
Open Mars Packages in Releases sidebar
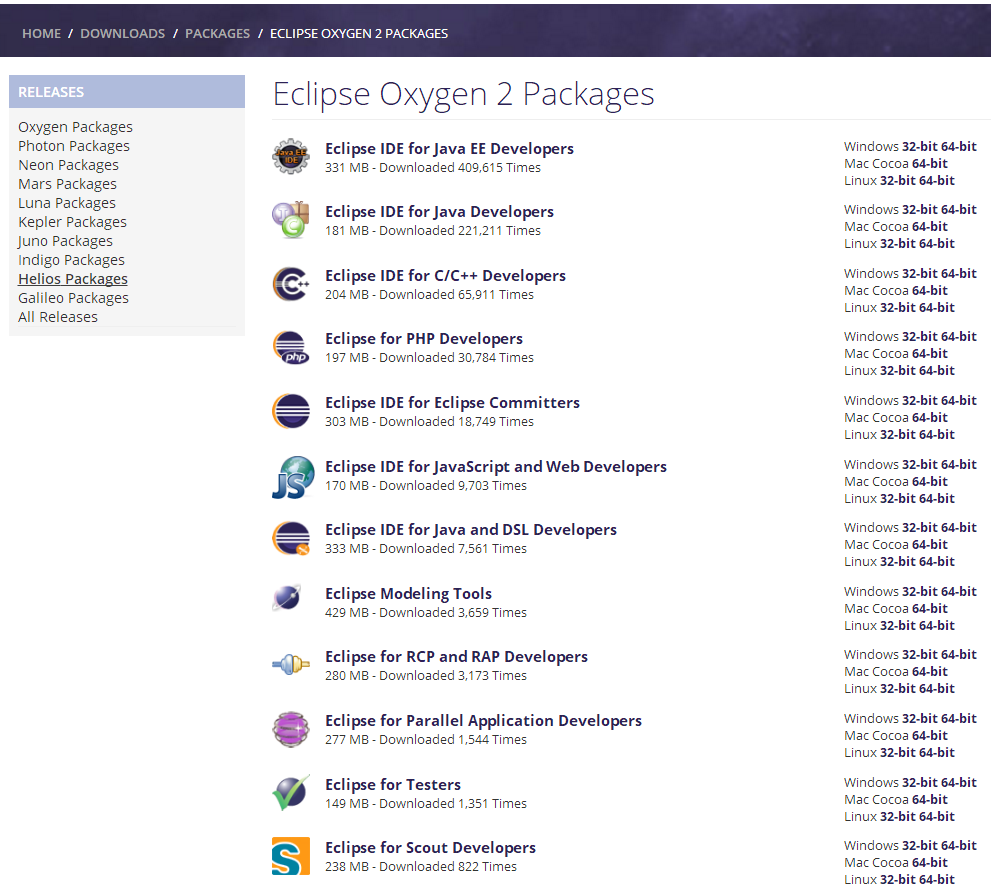coord(68,184)
